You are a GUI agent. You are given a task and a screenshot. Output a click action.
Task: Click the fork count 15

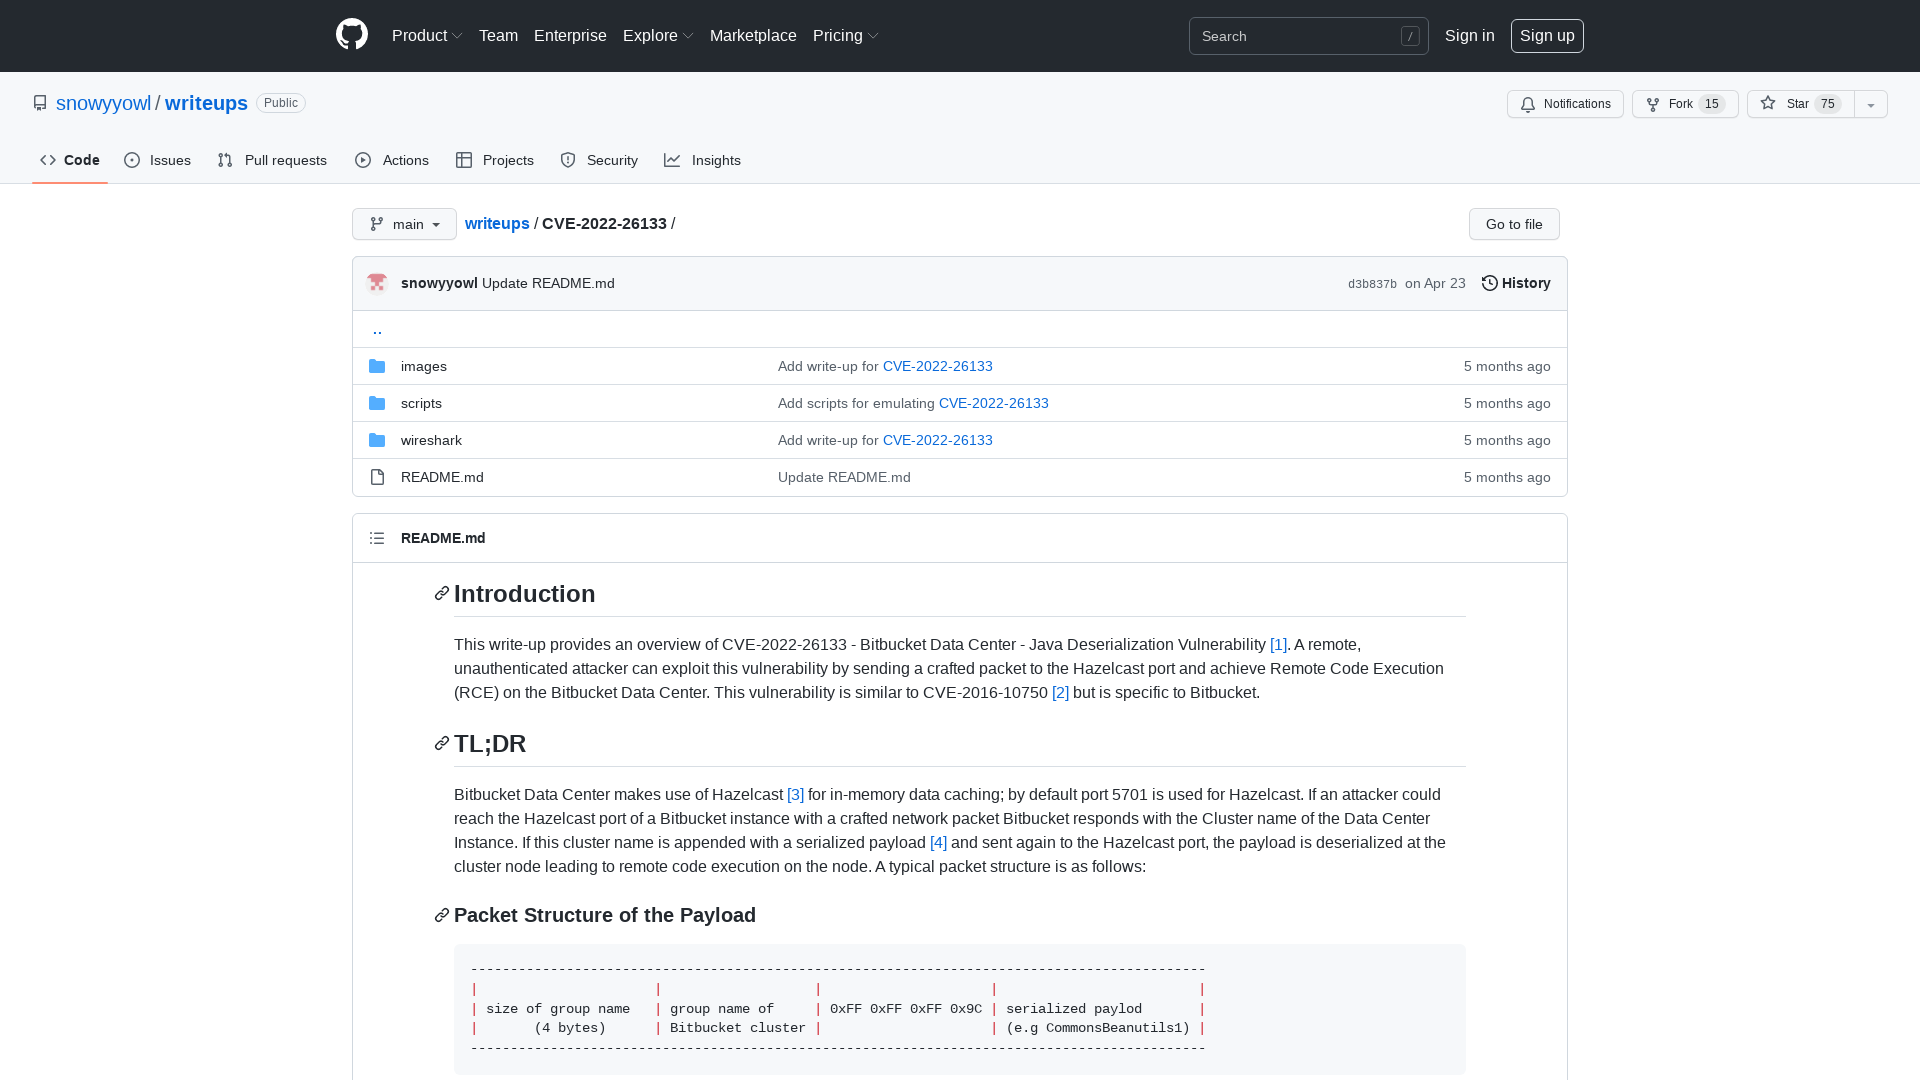pos(1712,104)
